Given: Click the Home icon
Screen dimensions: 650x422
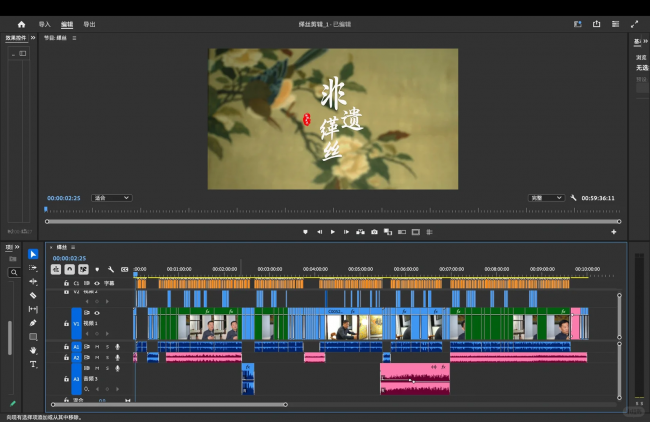Looking at the screenshot, I should tap(21, 23).
